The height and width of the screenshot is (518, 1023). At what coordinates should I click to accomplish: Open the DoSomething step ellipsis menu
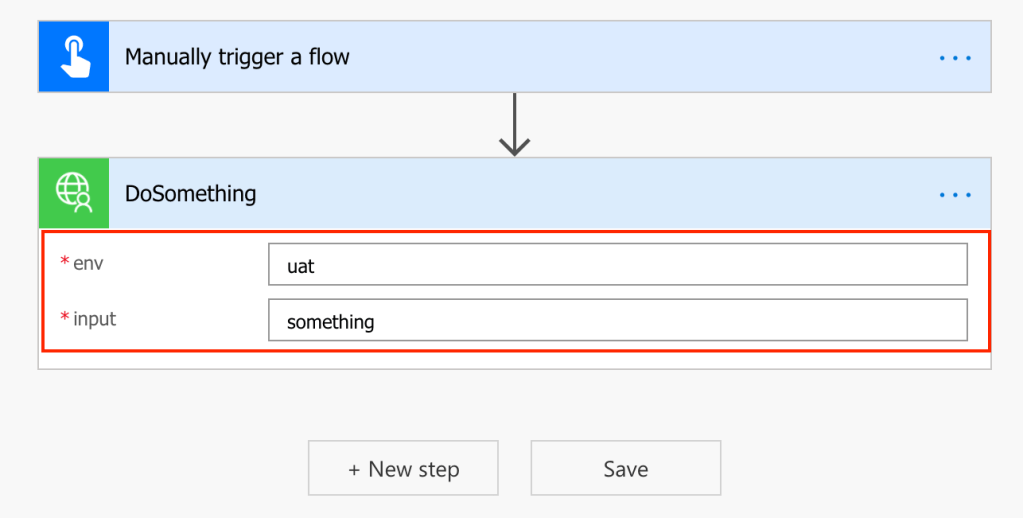pos(955,194)
